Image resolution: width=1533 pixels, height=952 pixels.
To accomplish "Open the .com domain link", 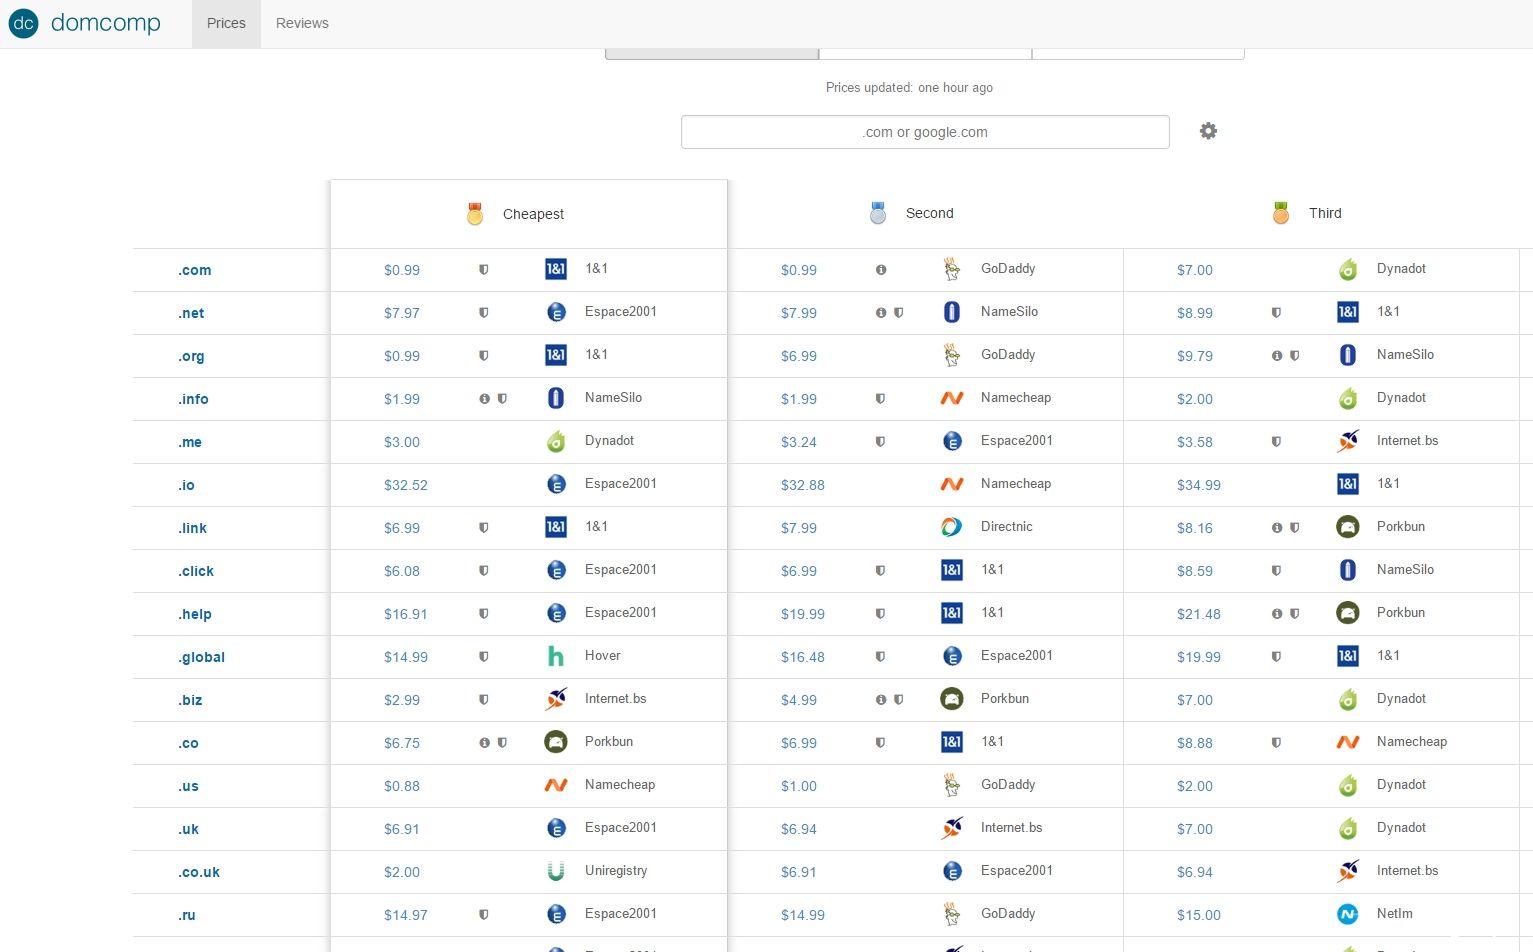I will [195, 270].
